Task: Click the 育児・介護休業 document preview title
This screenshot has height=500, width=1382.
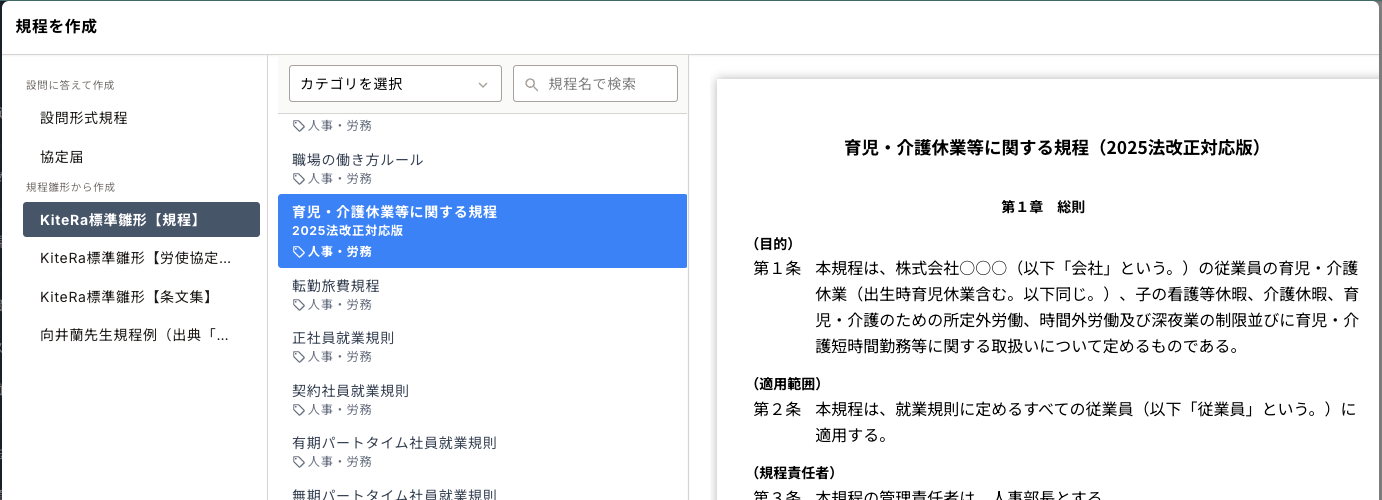Action: pos(1053,148)
